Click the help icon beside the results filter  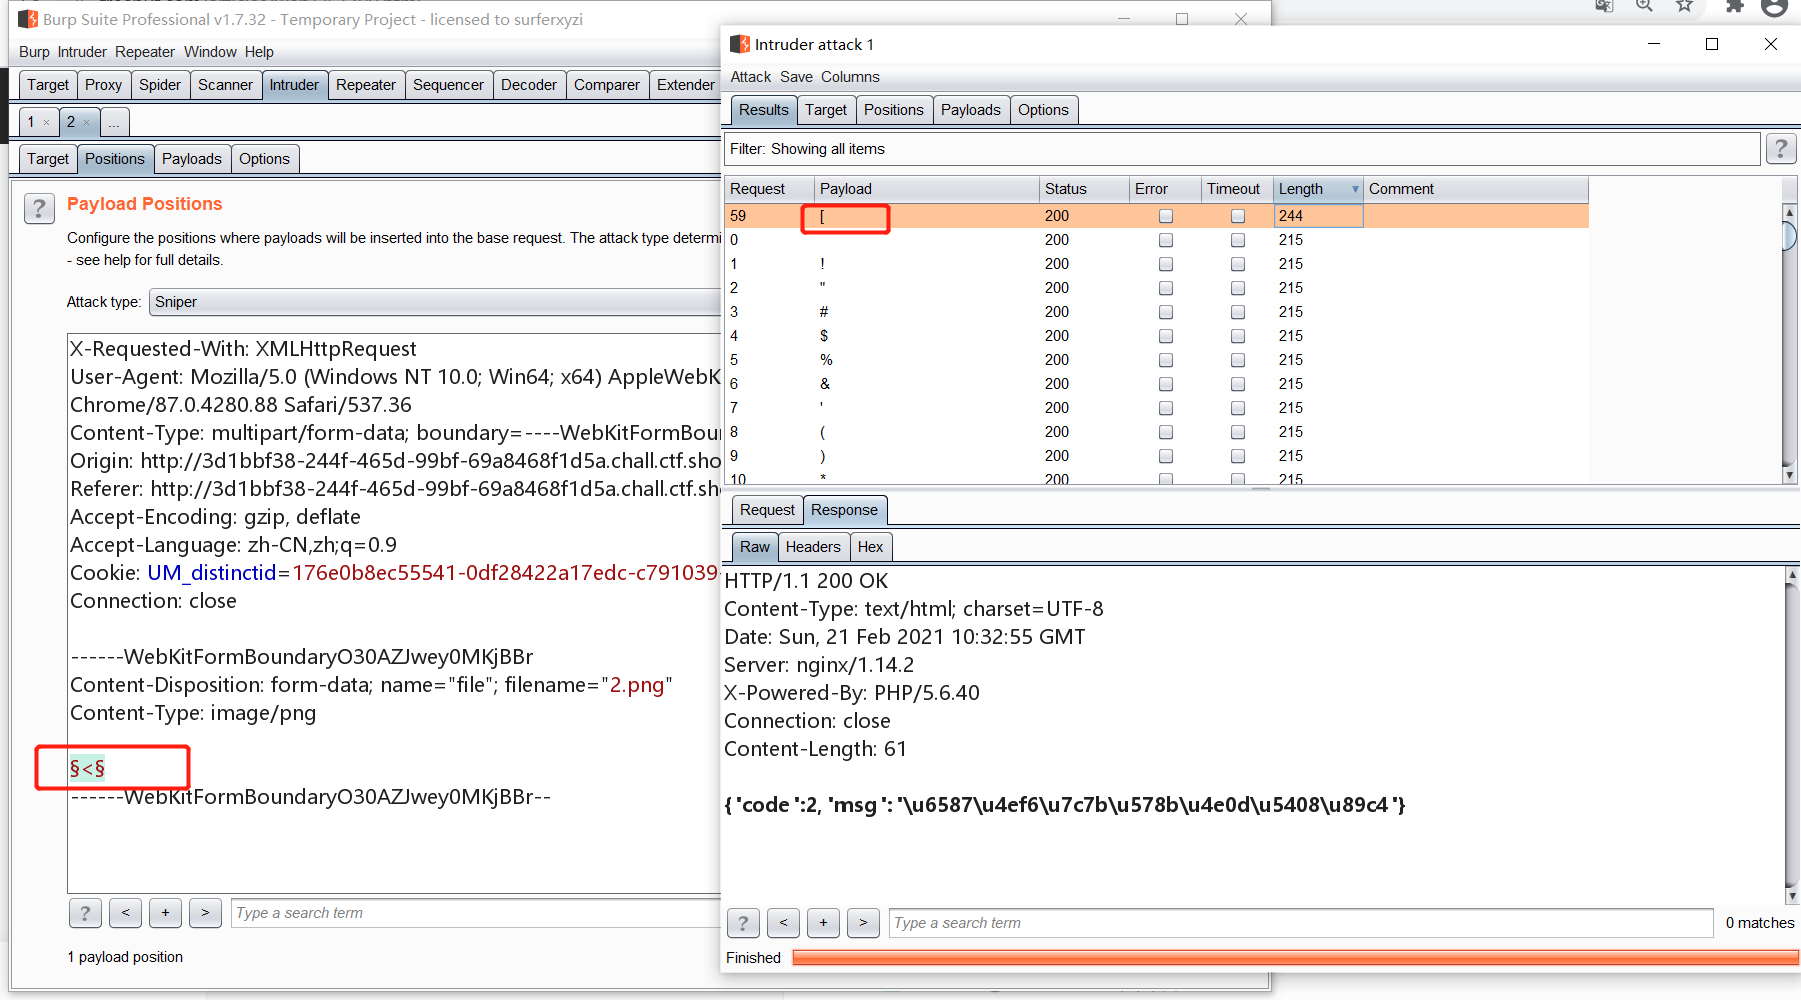(x=1780, y=149)
